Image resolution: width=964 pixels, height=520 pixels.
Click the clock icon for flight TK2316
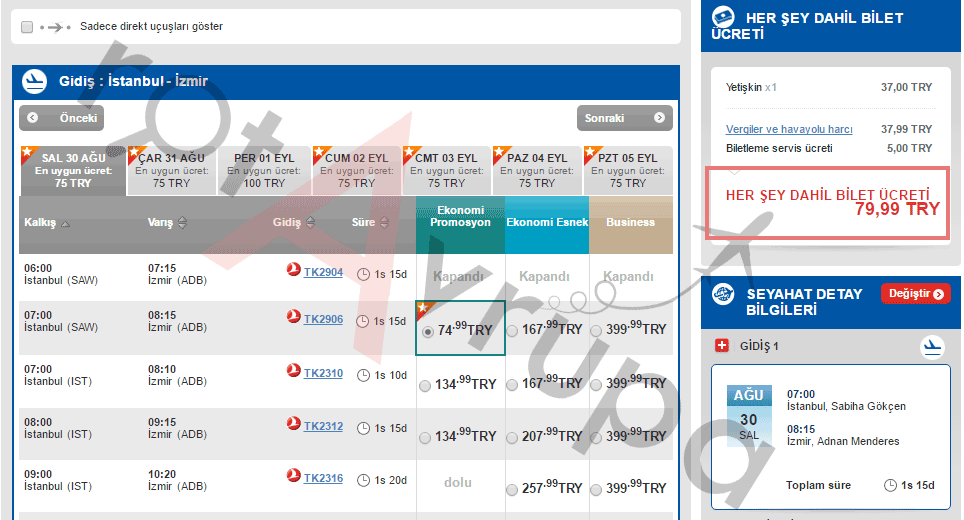point(363,480)
